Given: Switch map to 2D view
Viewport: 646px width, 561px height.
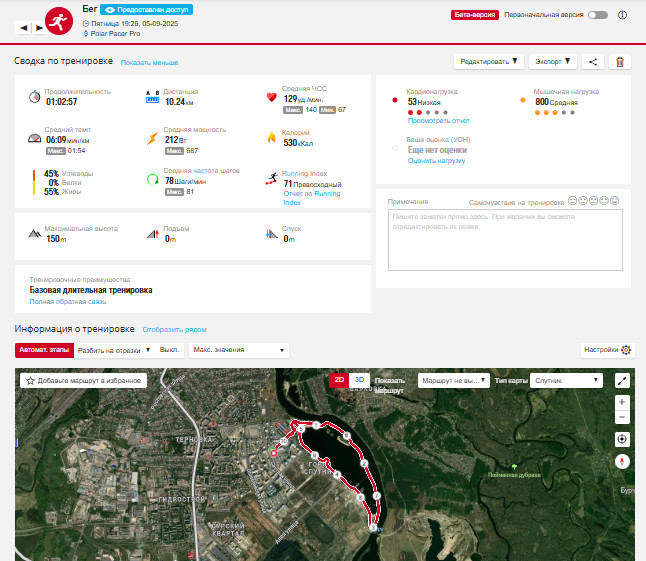Looking at the screenshot, I should 339,380.
